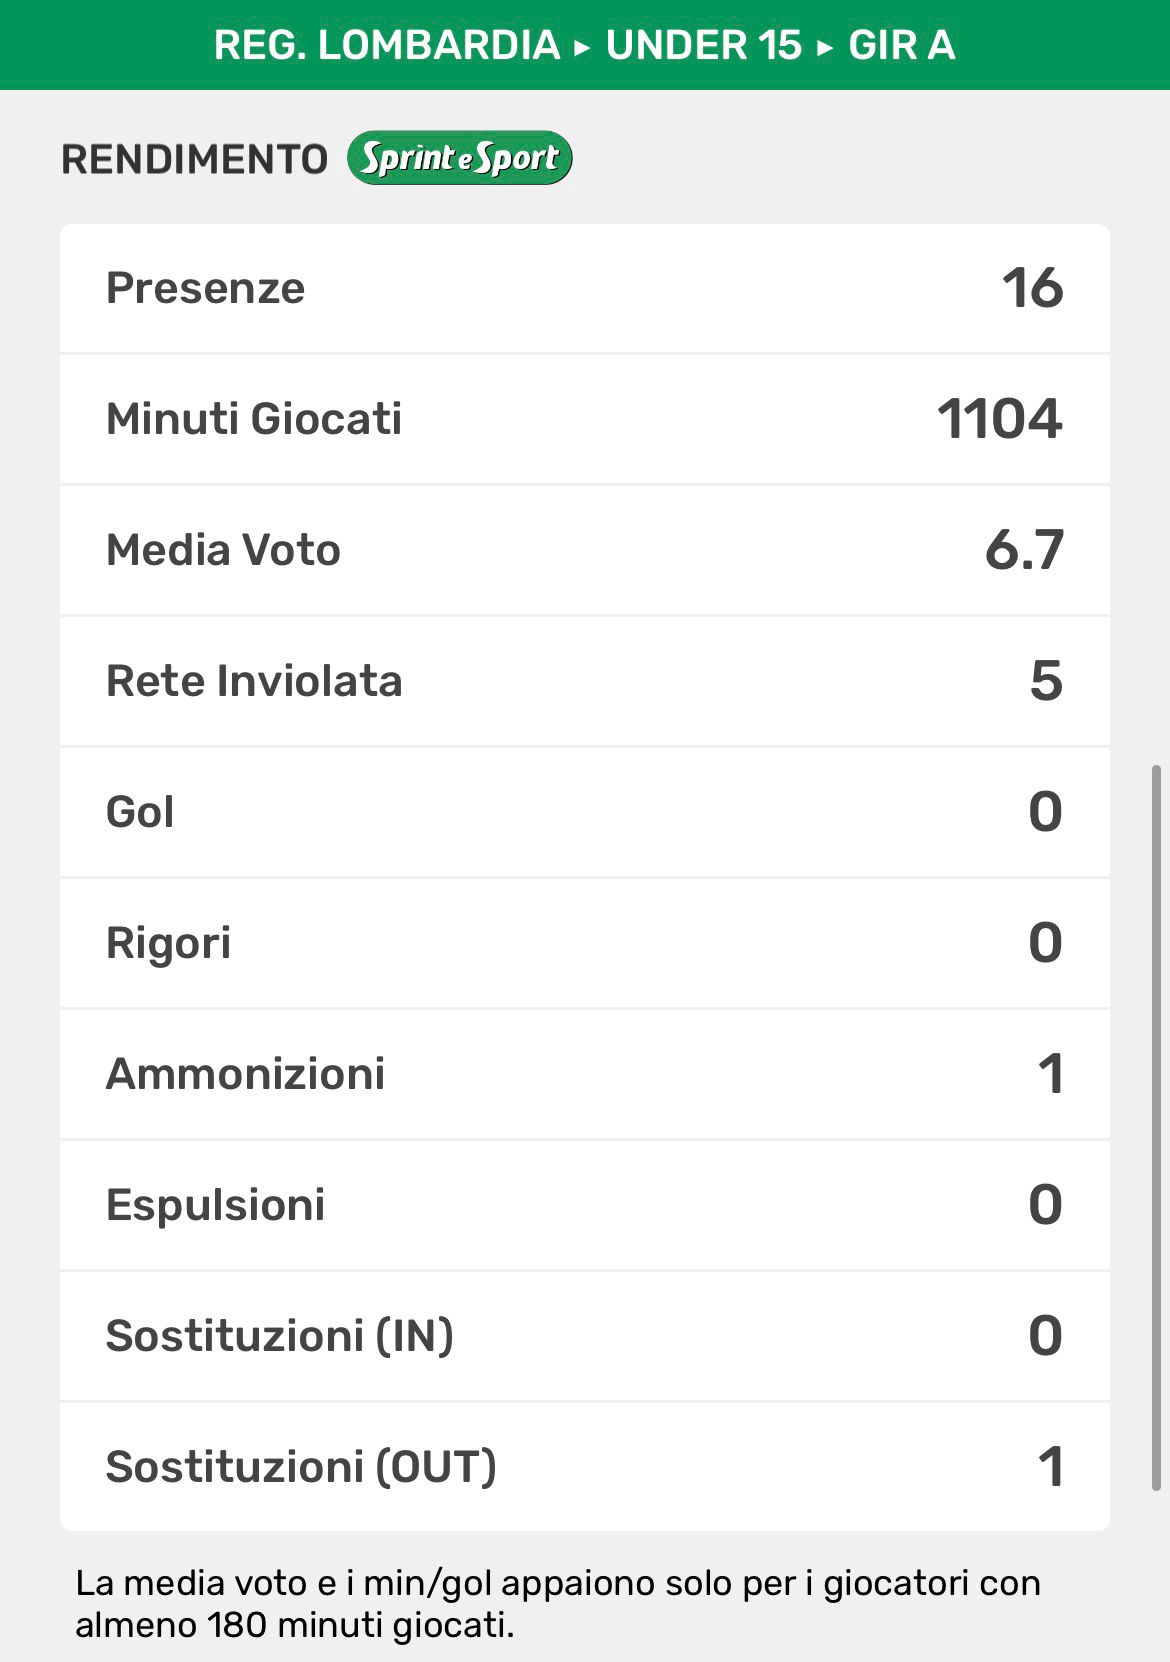The height and width of the screenshot is (1662, 1170).
Task: Click the vertical scrollbar thumb
Action: click(1157, 1128)
